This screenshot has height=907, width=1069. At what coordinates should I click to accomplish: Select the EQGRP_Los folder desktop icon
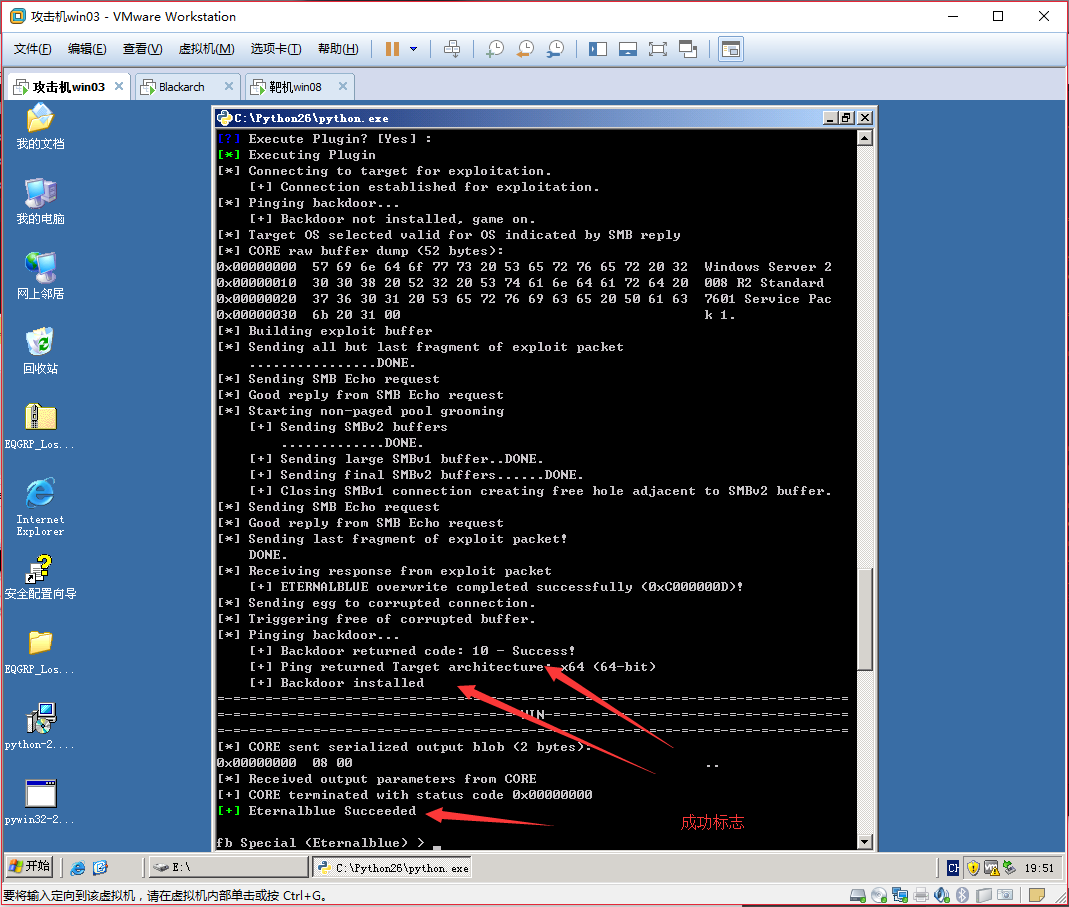(40, 652)
